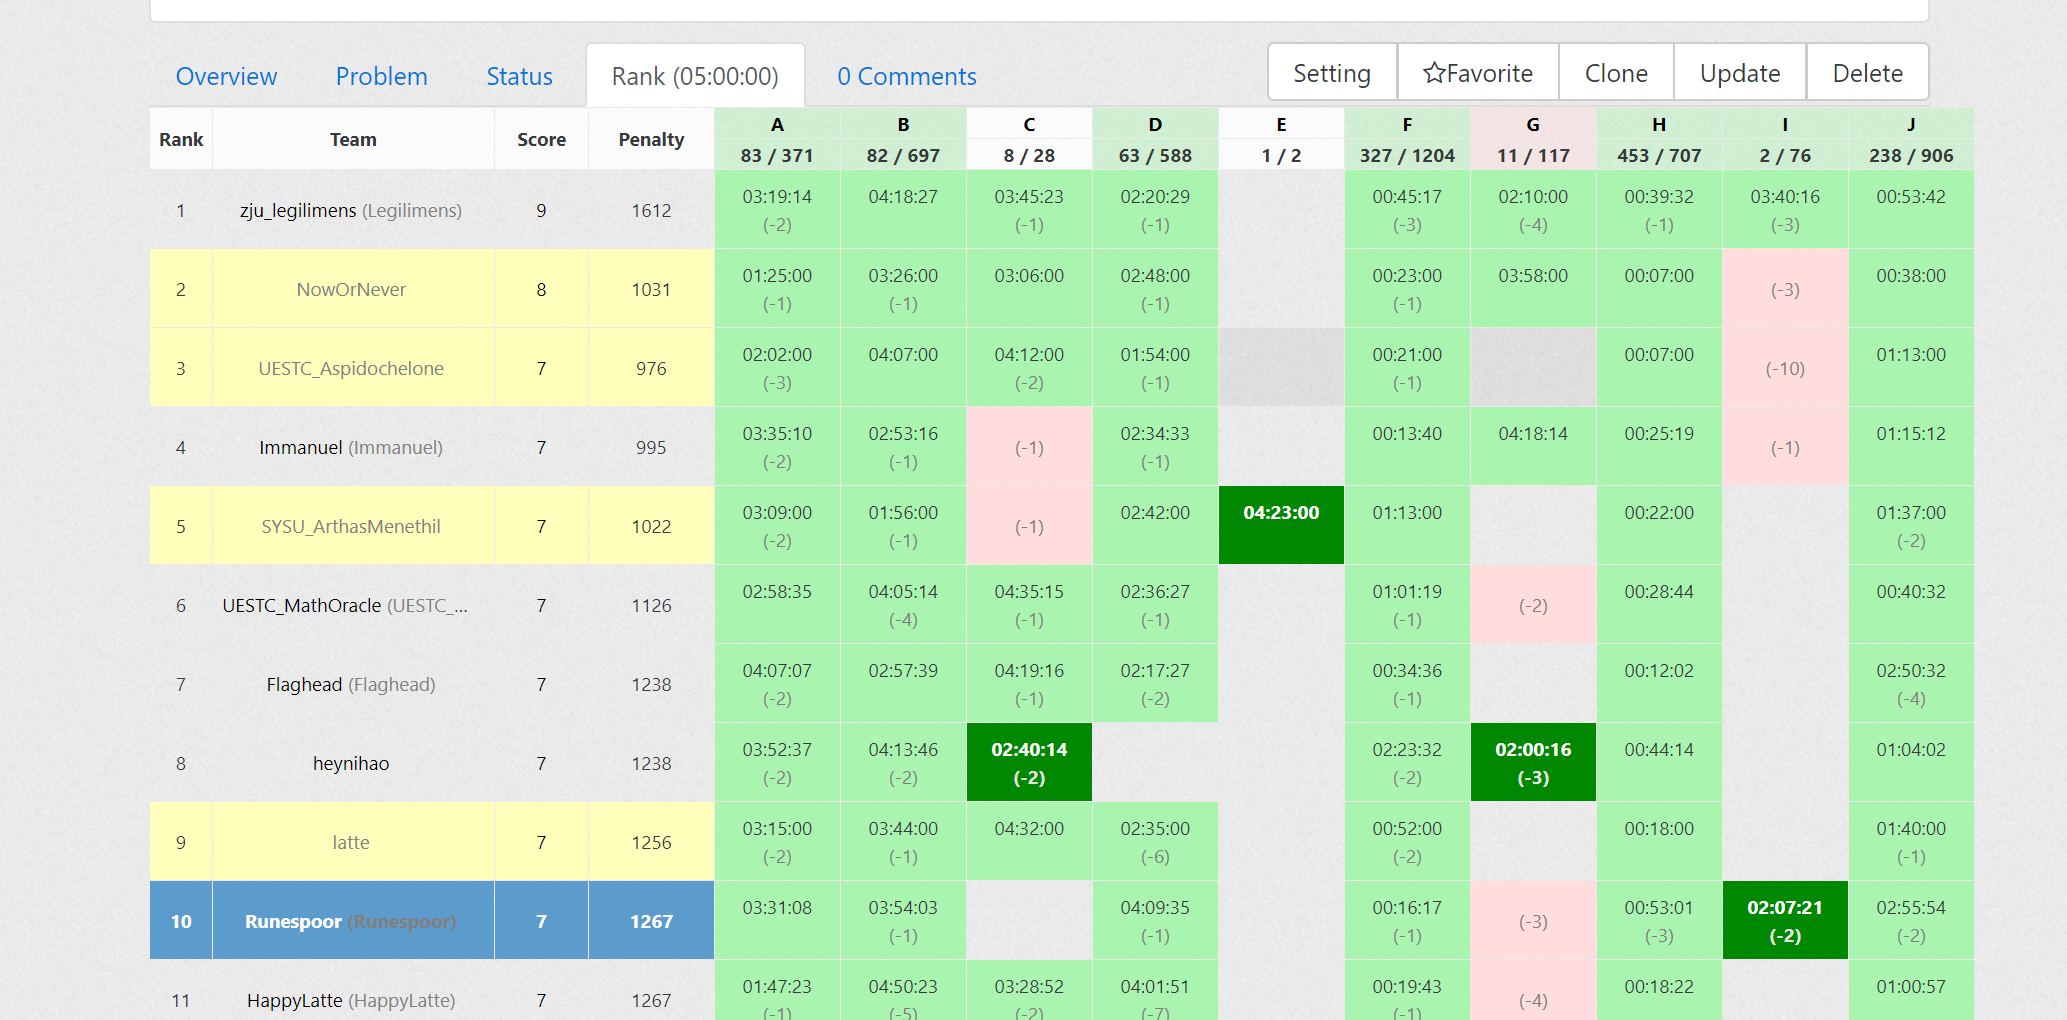Image resolution: width=2067 pixels, height=1020 pixels.
Task: Click problem A column header
Action: click(777, 125)
